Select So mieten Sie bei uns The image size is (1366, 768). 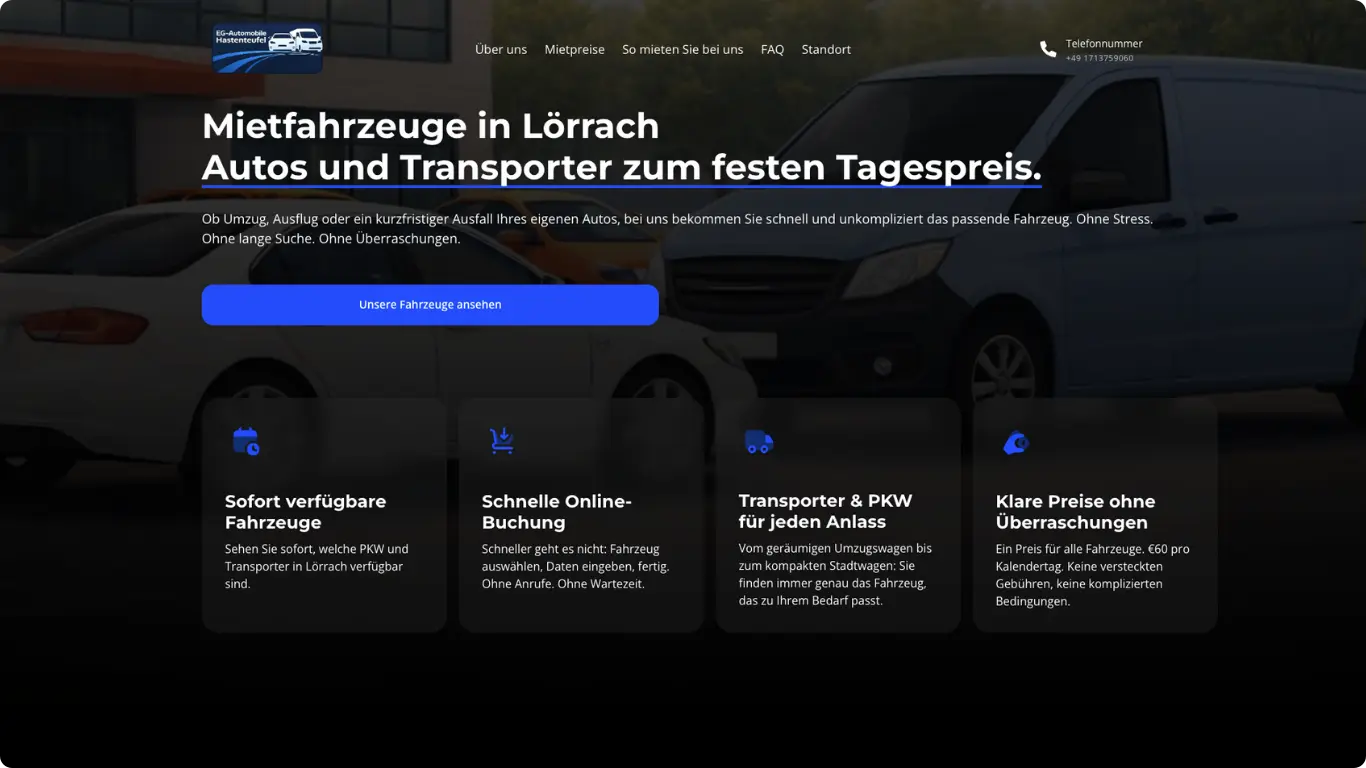[x=682, y=49]
